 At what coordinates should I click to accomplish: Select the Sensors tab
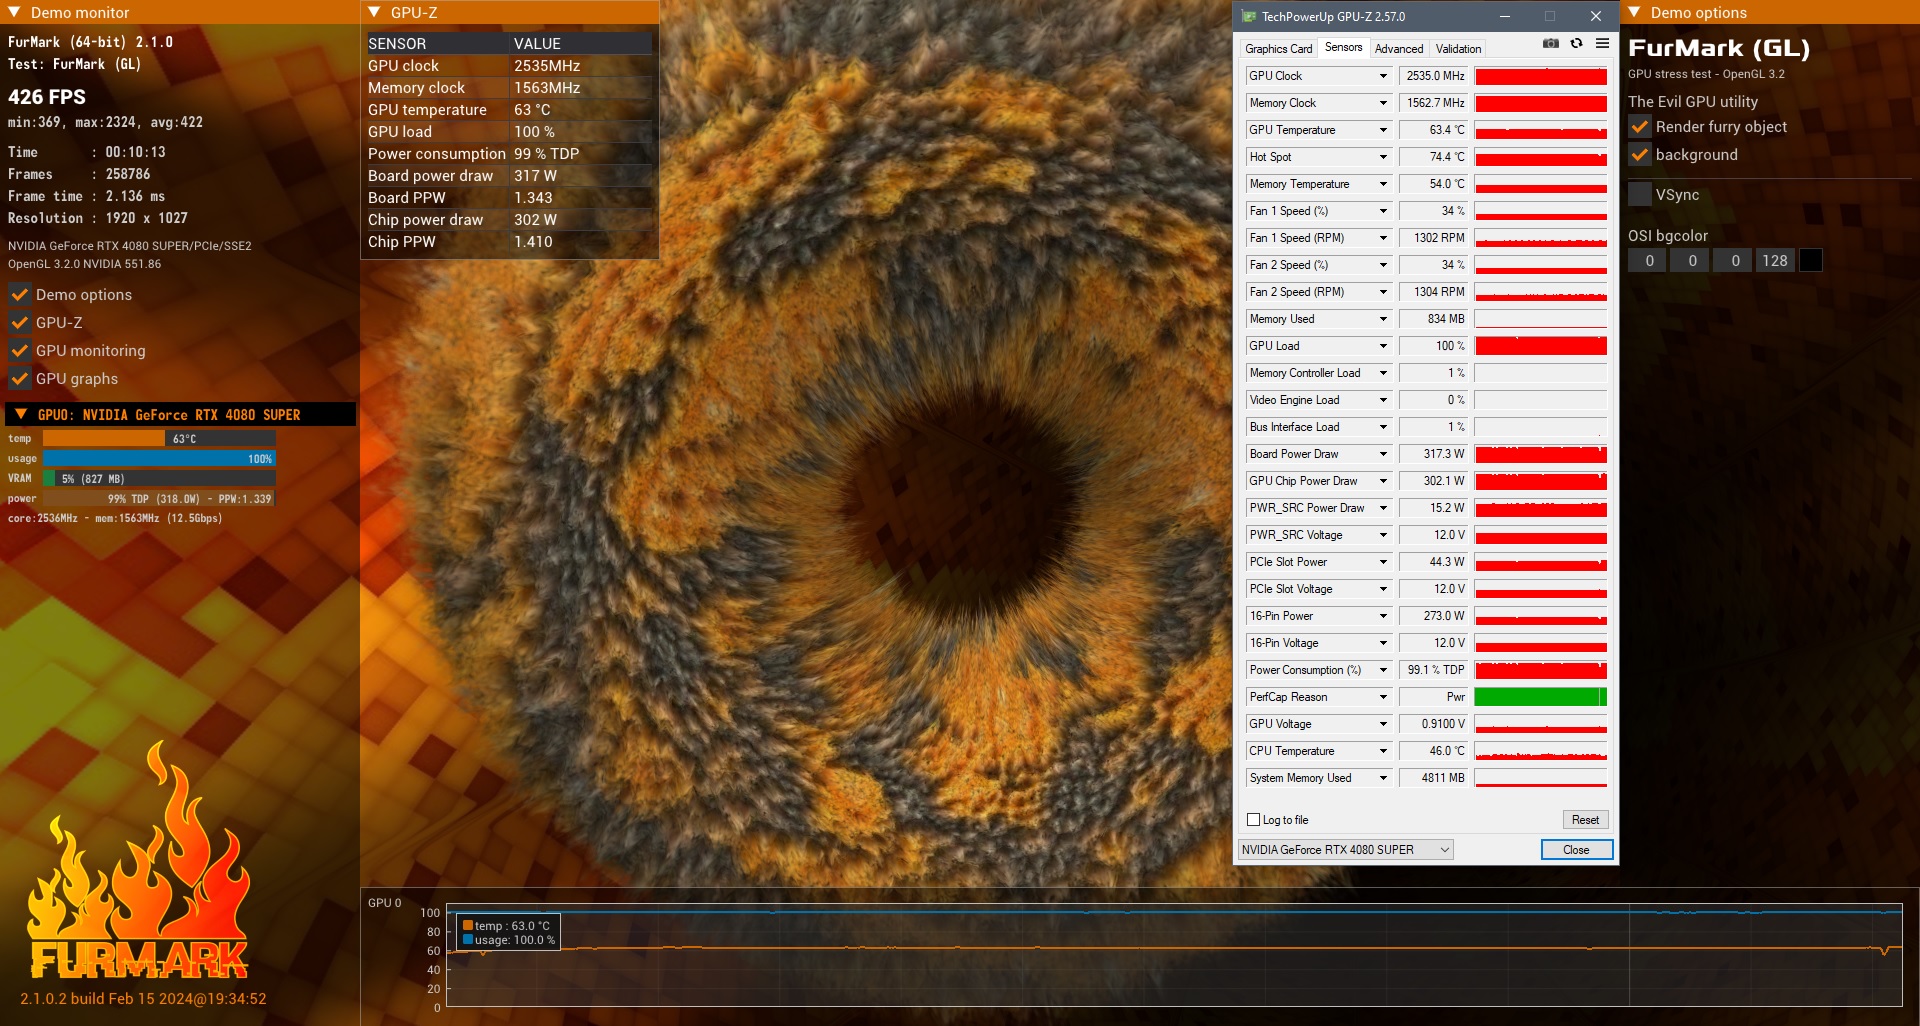(1343, 47)
